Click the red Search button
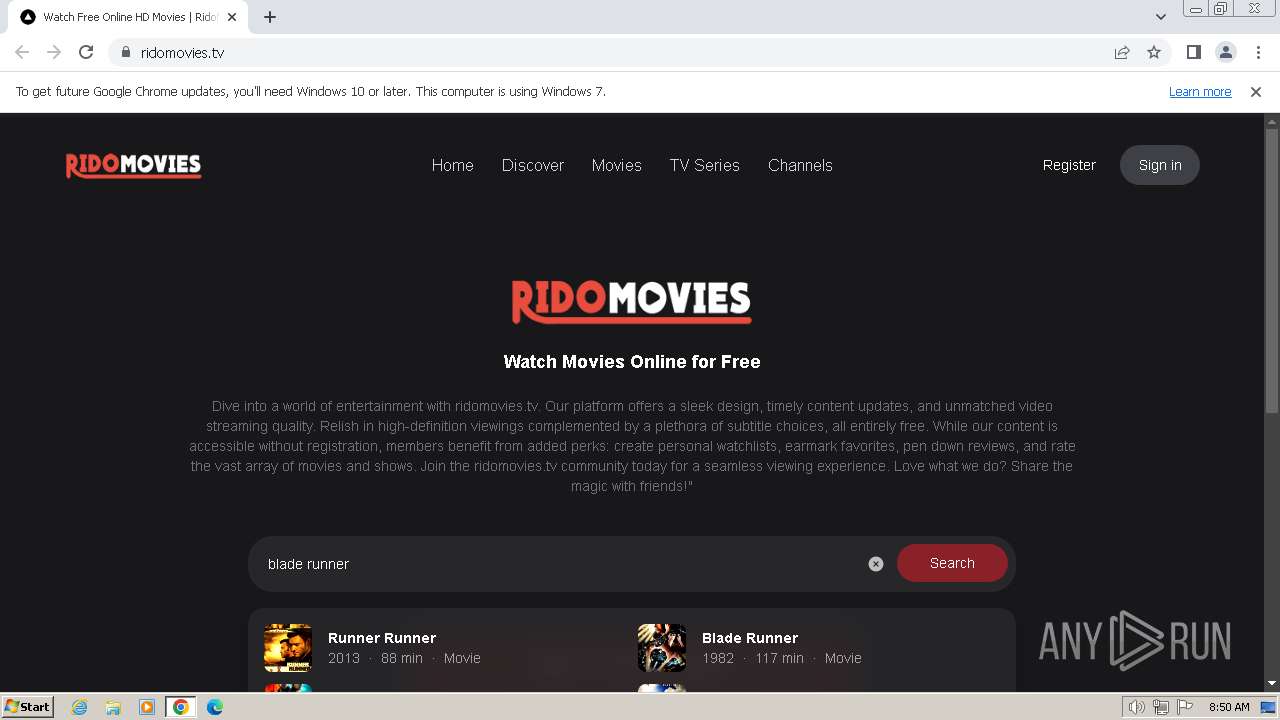Image resolution: width=1280 pixels, height=720 pixels. tap(952, 563)
